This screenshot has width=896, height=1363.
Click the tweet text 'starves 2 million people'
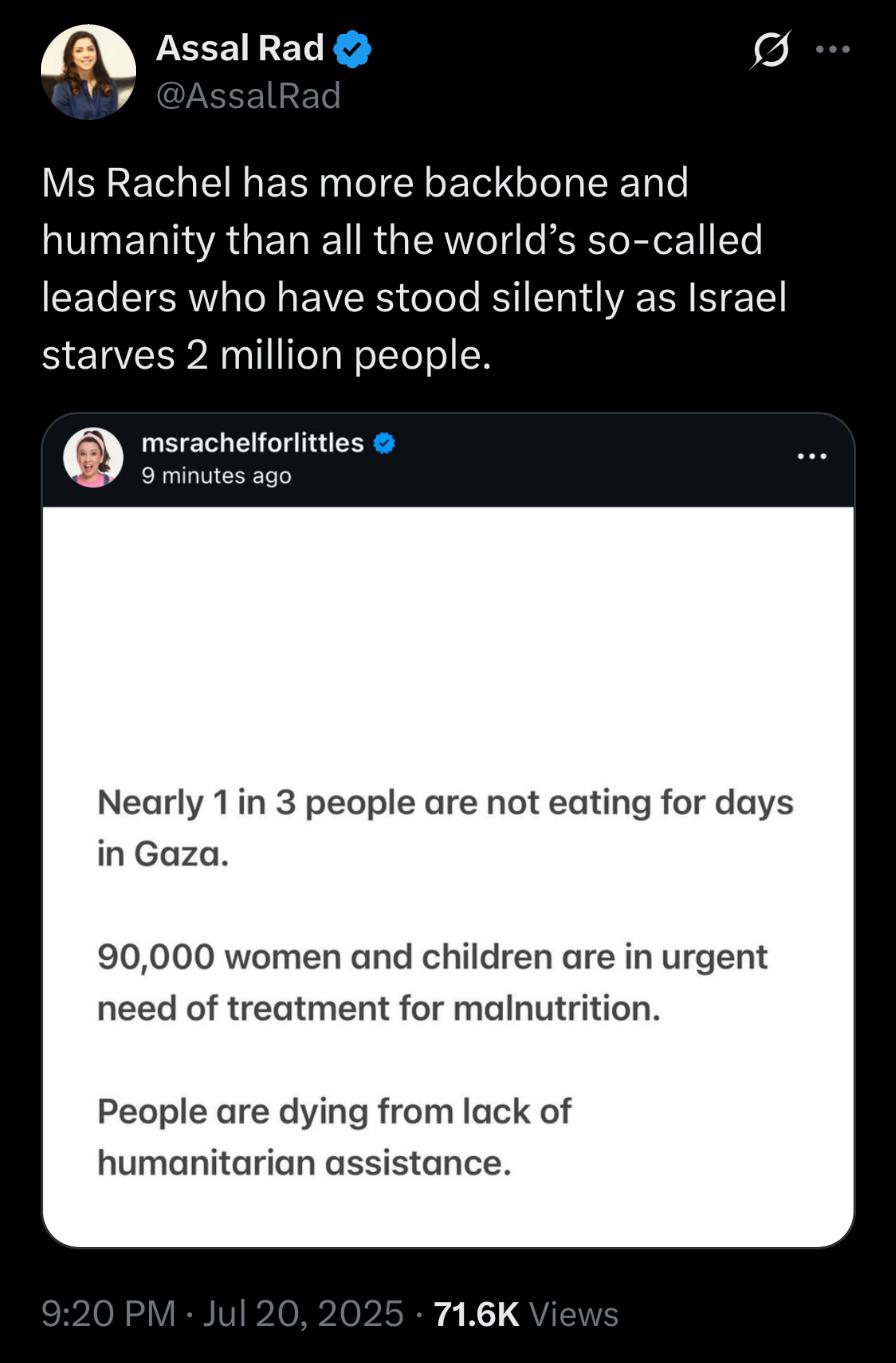(x=266, y=355)
